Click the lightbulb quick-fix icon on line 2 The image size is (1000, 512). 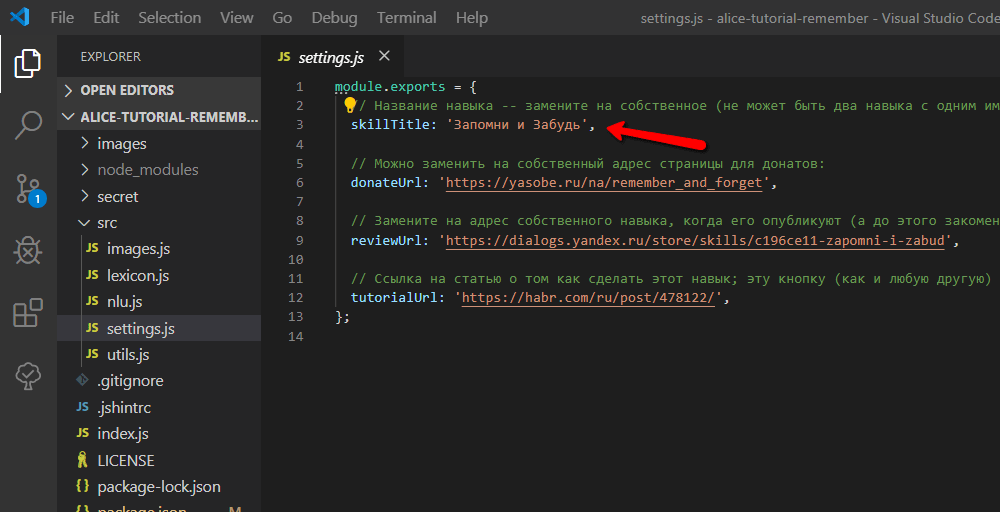pyautogui.click(x=349, y=104)
